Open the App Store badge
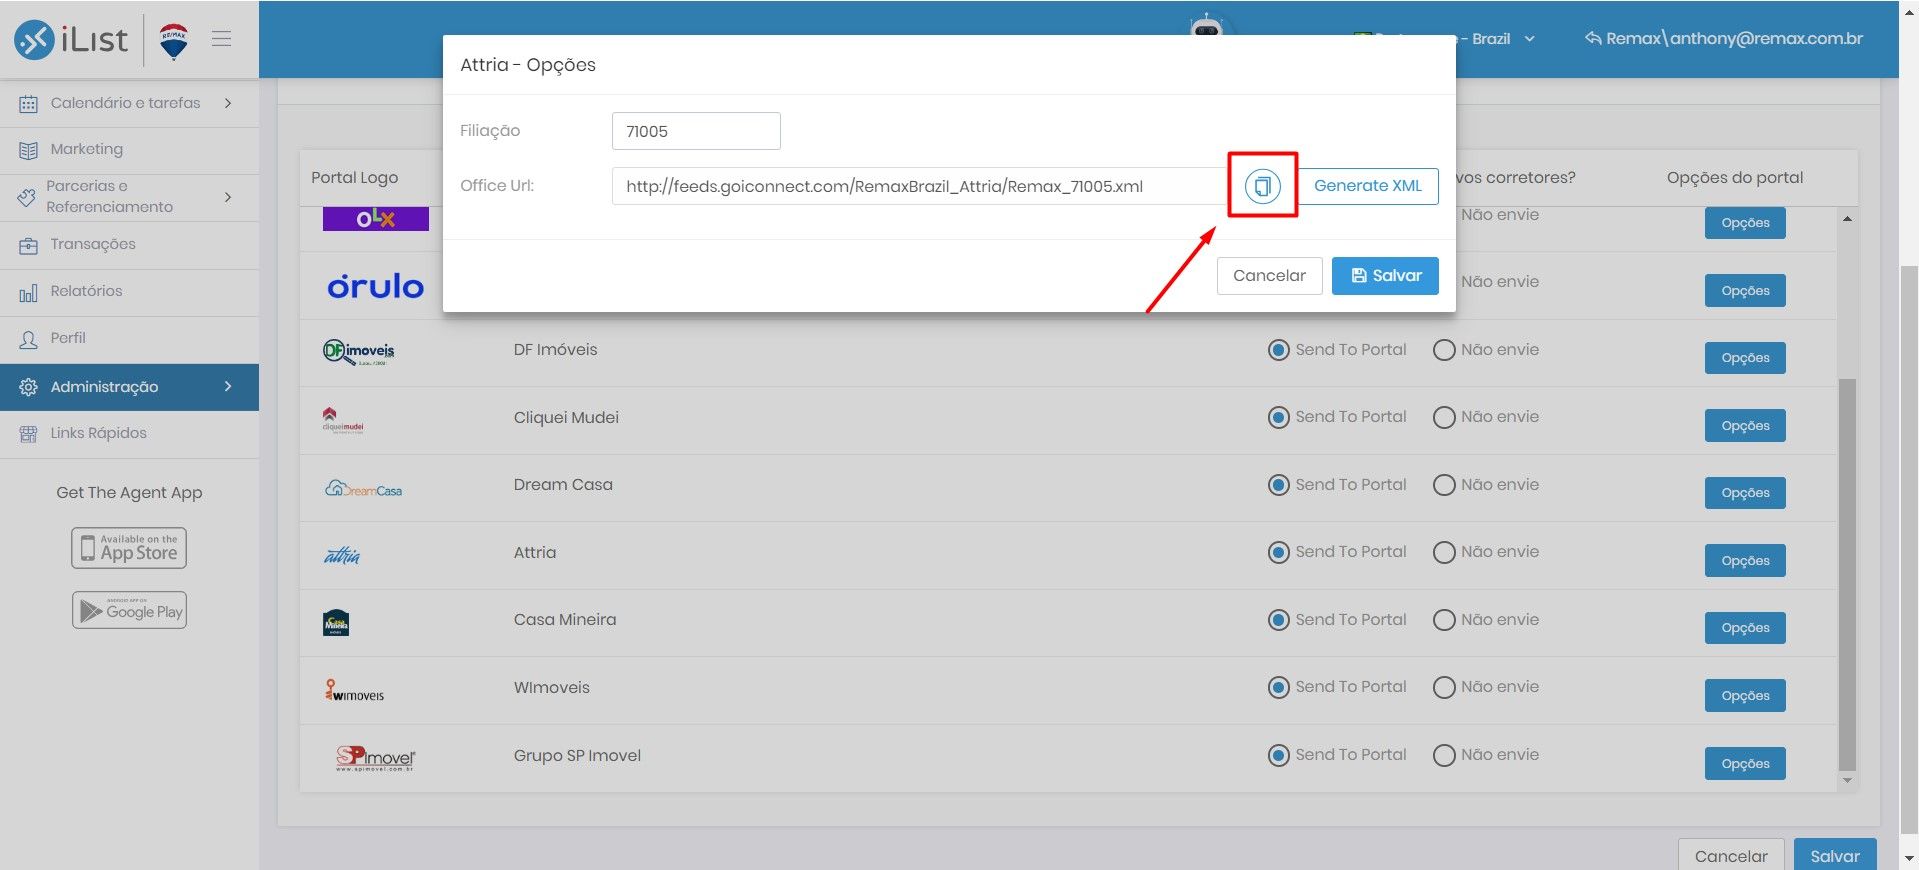This screenshot has width=1919, height=870. [129, 548]
